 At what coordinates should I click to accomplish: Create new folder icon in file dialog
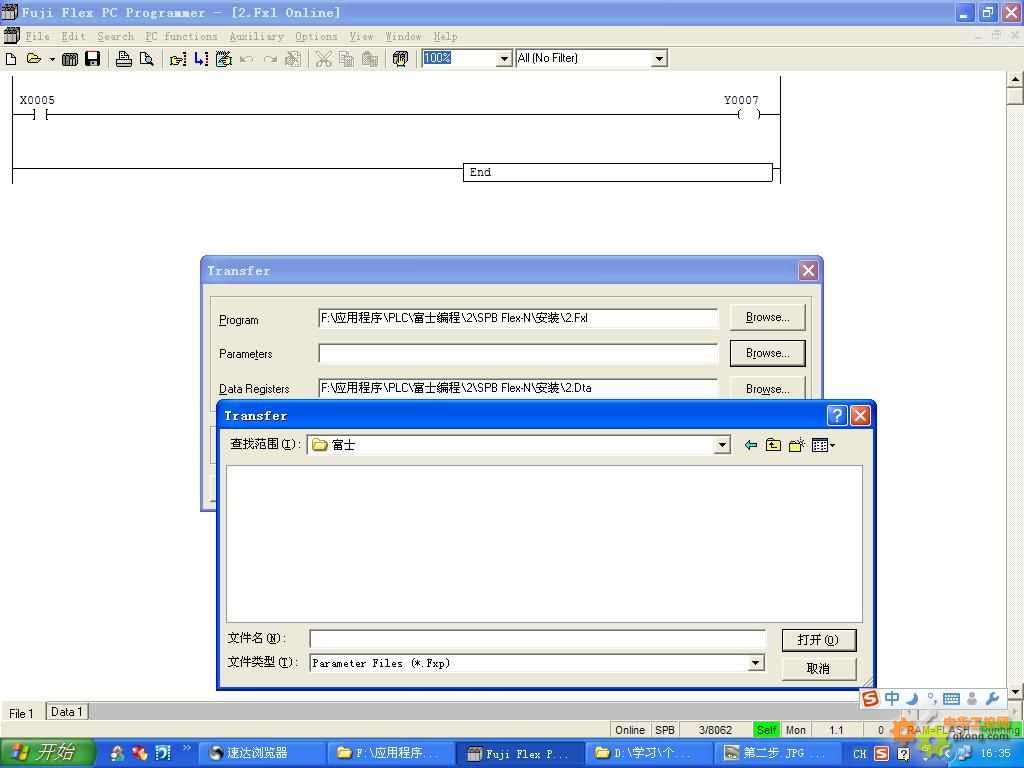point(797,445)
